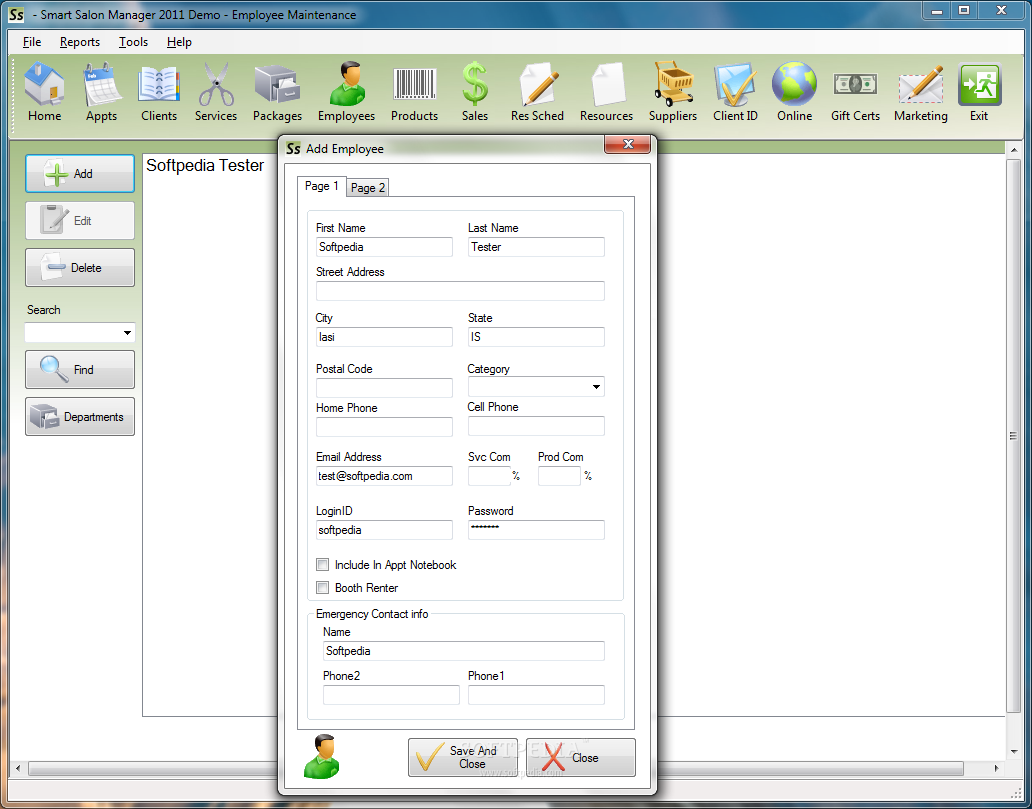This screenshot has width=1032, height=809.
Task: Click the Emergency Contact Name field
Action: coord(464,651)
